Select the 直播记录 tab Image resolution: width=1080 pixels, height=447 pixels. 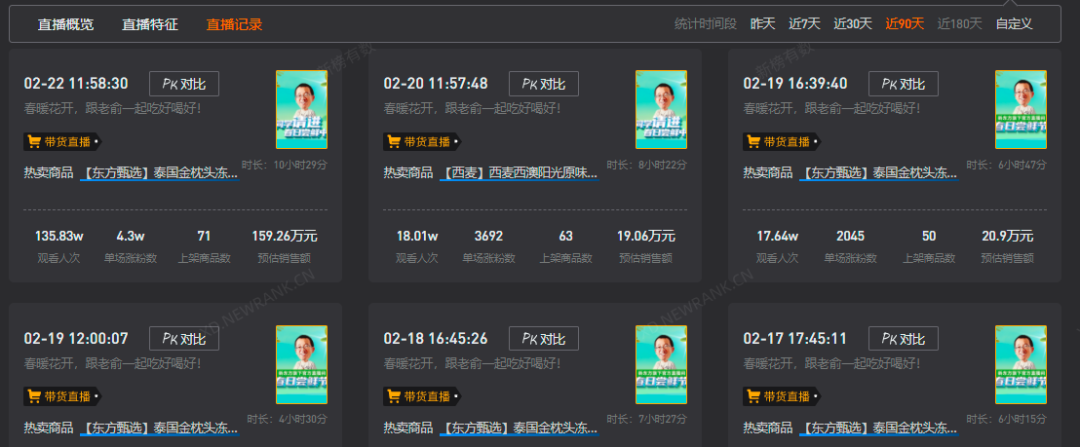click(234, 24)
